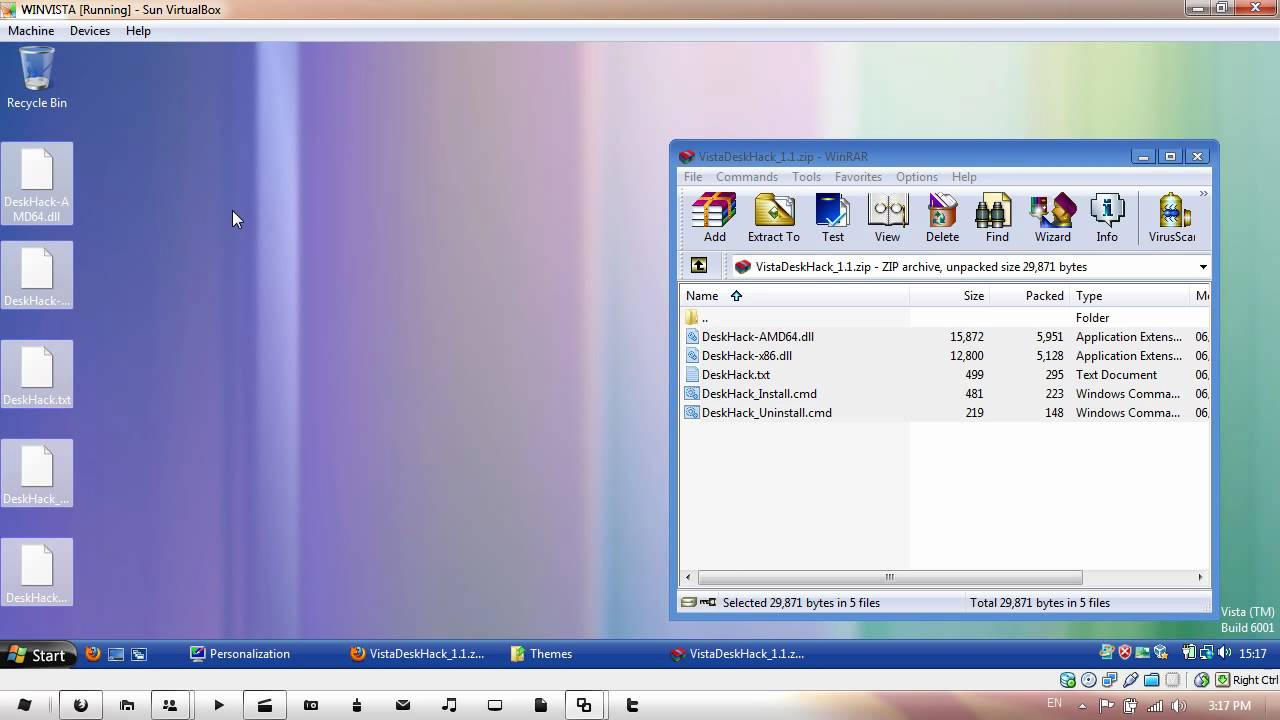
Task: Click the key icon in WinRAR status bar
Action: [x=708, y=602]
